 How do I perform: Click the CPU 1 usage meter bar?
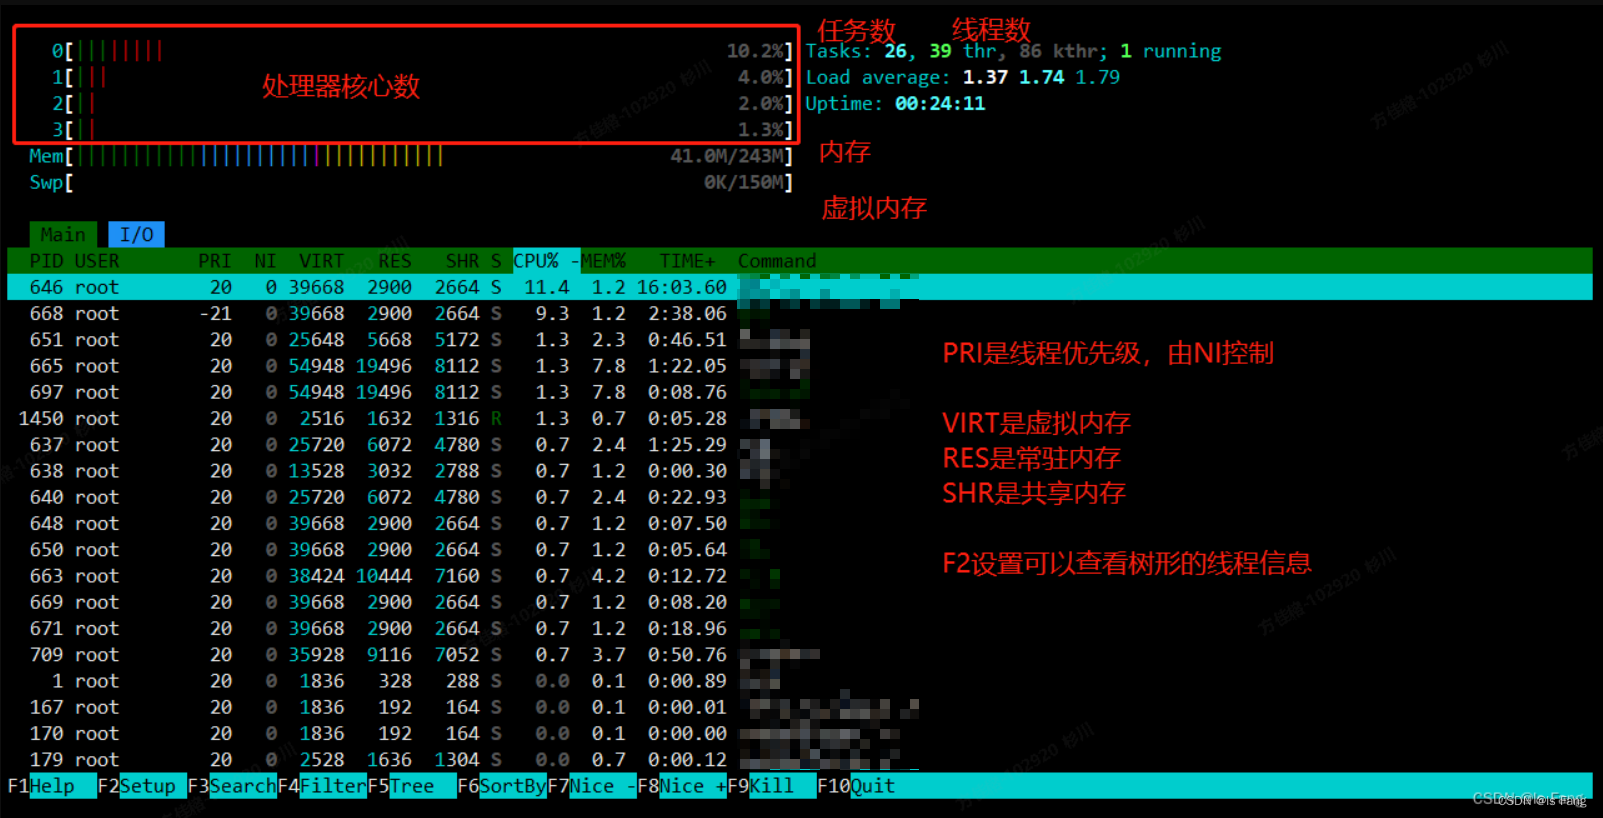tap(422, 77)
